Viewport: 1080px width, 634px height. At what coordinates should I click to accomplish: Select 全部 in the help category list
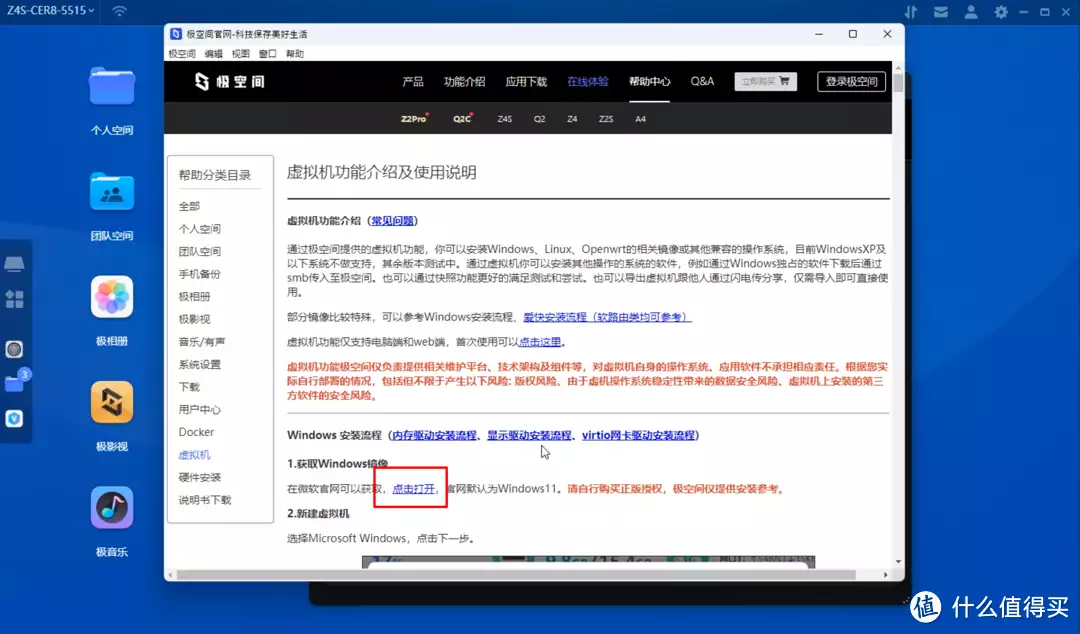coord(189,206)
